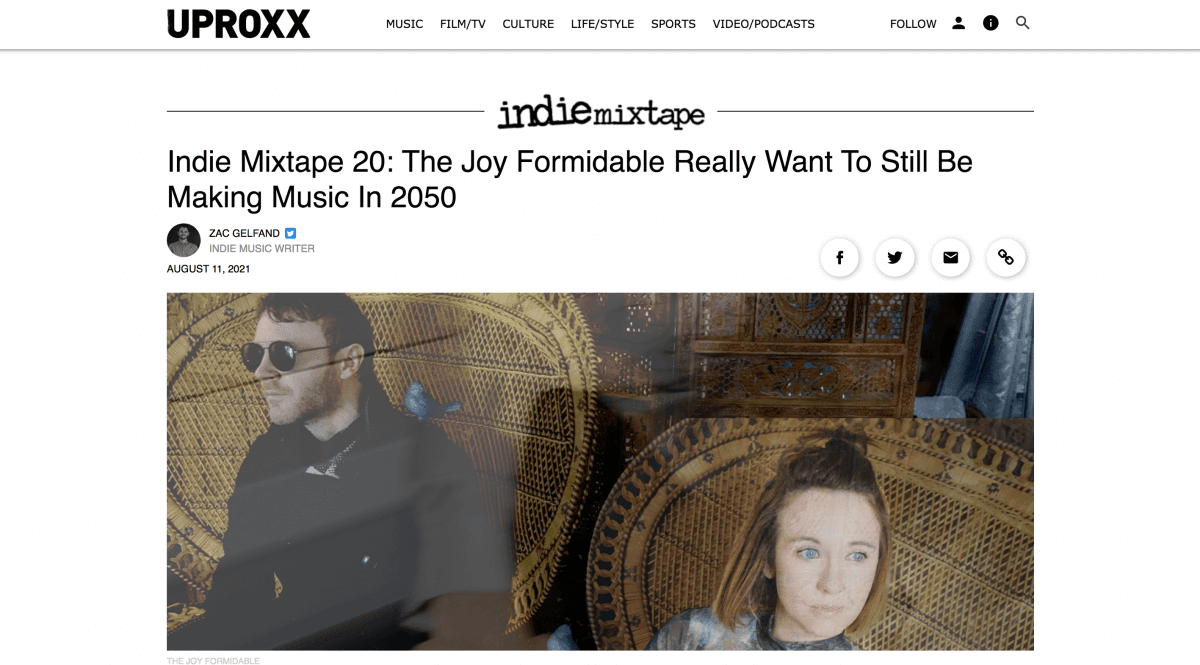Open the search magnifier icon
The width and height of the screenshot is (1200, 665).
[x=1022, y=23]
